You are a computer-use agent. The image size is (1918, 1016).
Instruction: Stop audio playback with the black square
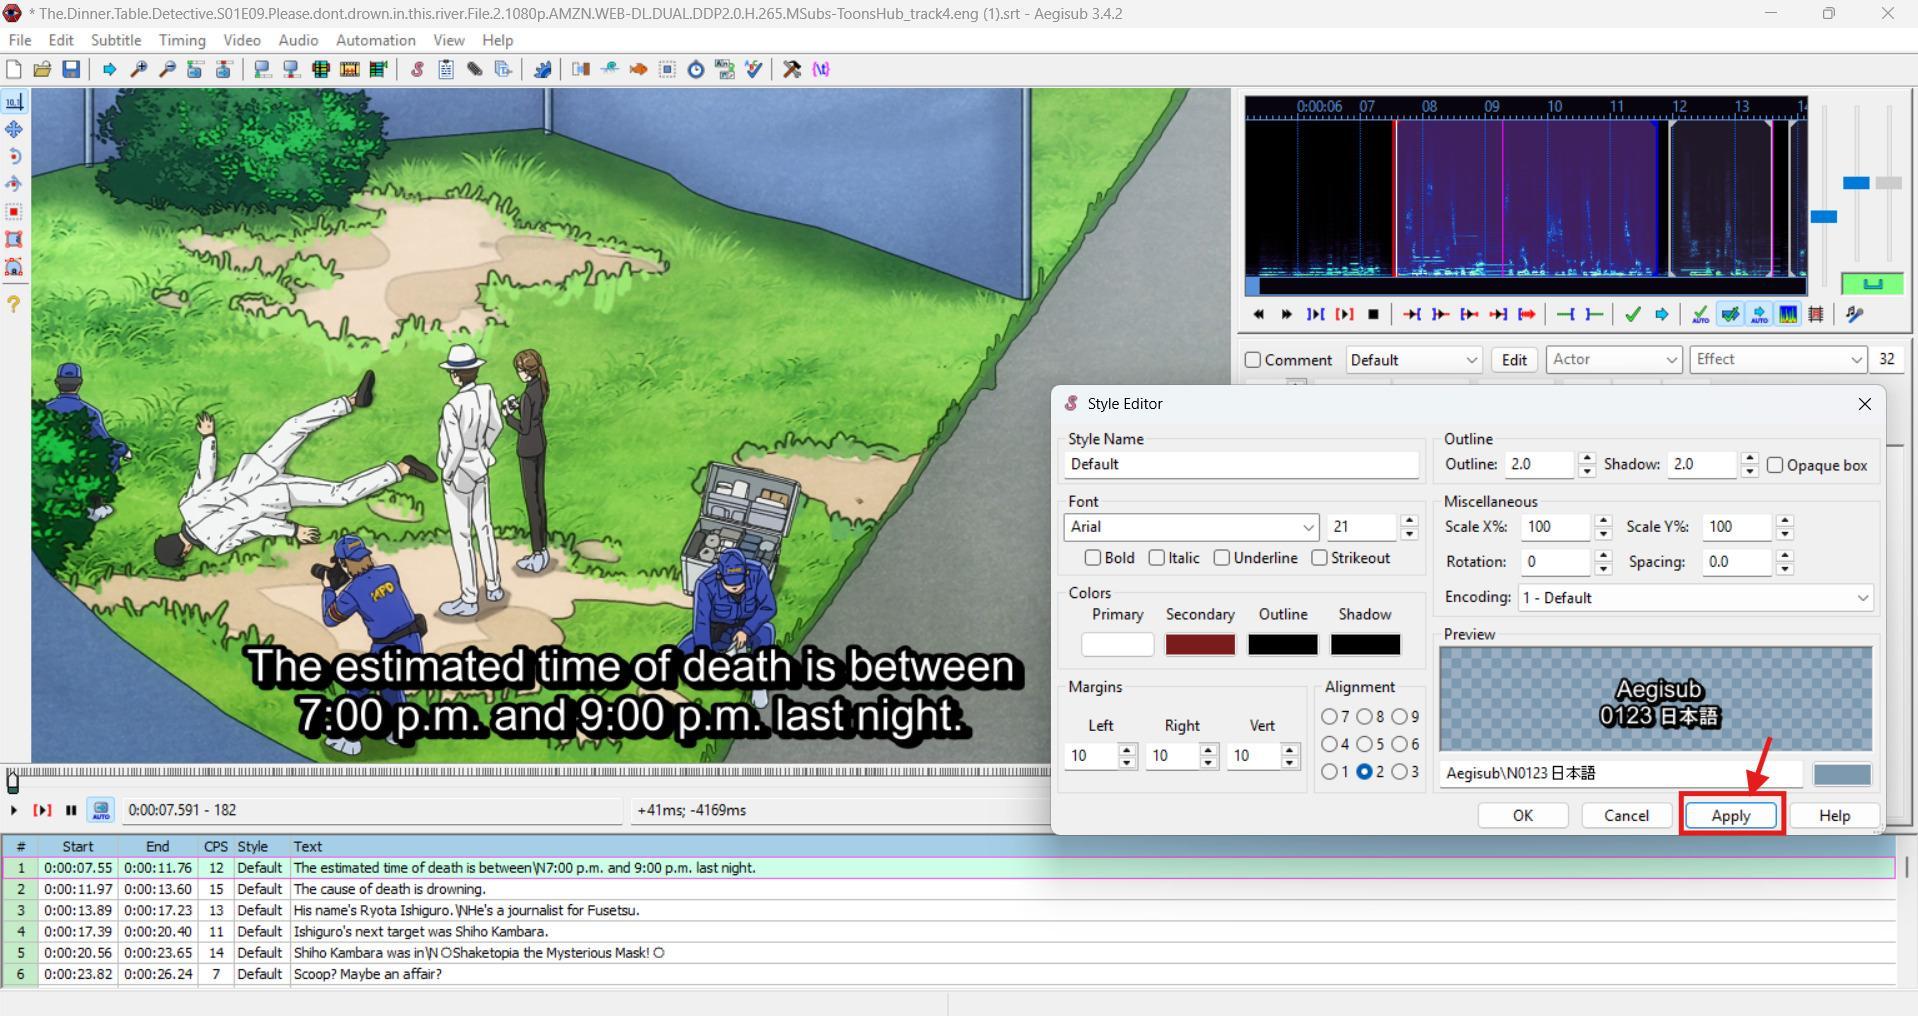click(1373, 314)
